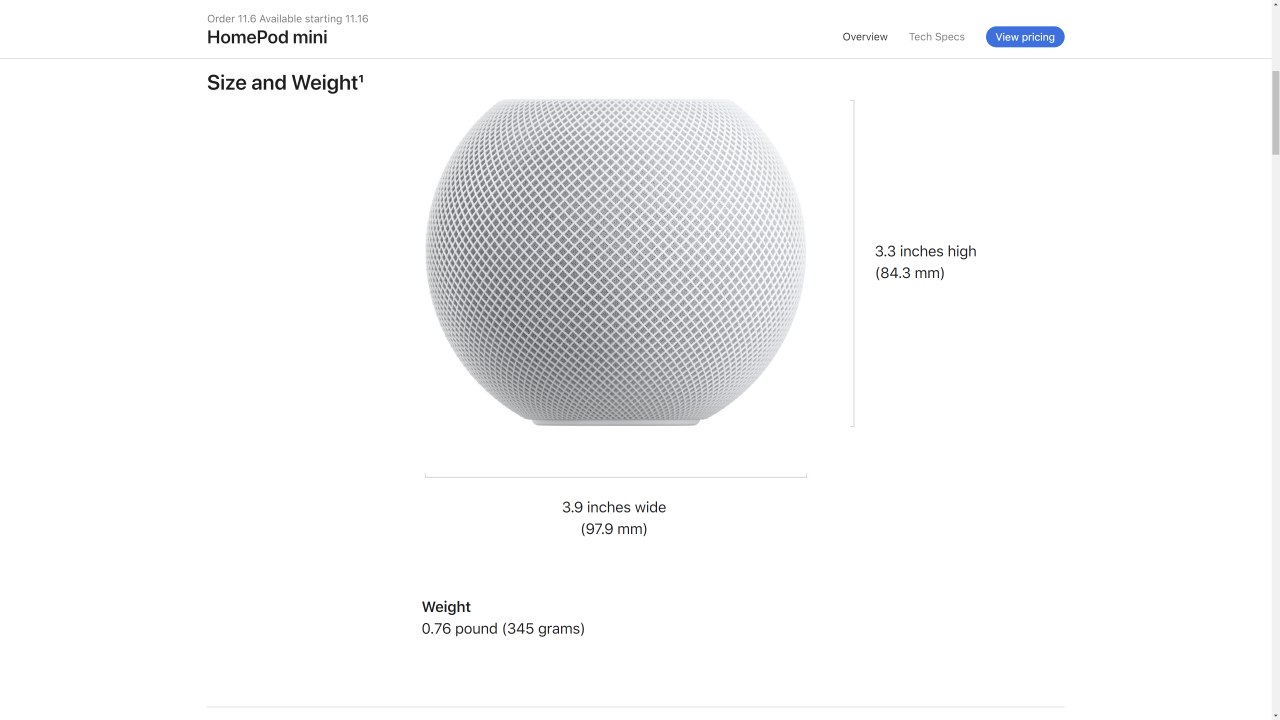Click the section divider line below Weight
This screenshot has height=720, width=1280.
point(635,707)
